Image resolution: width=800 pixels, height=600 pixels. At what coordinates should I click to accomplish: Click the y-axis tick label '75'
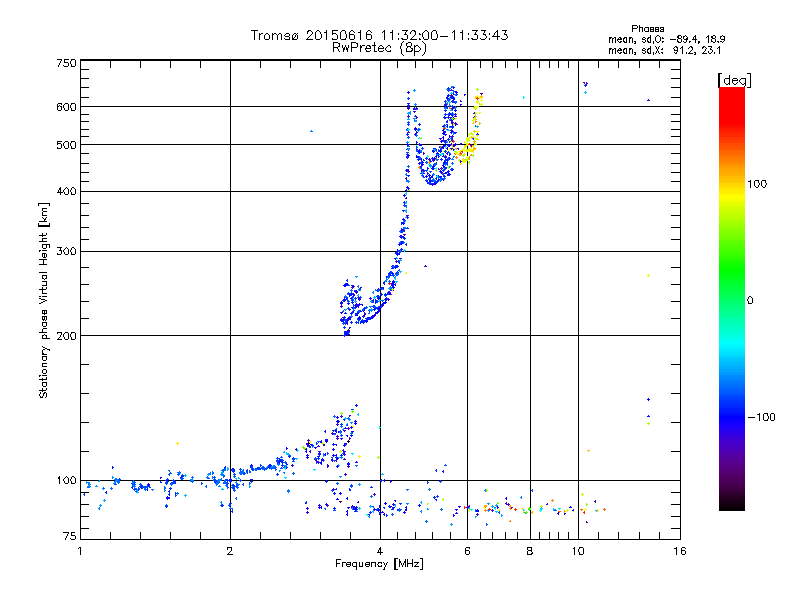pos(70,536)
